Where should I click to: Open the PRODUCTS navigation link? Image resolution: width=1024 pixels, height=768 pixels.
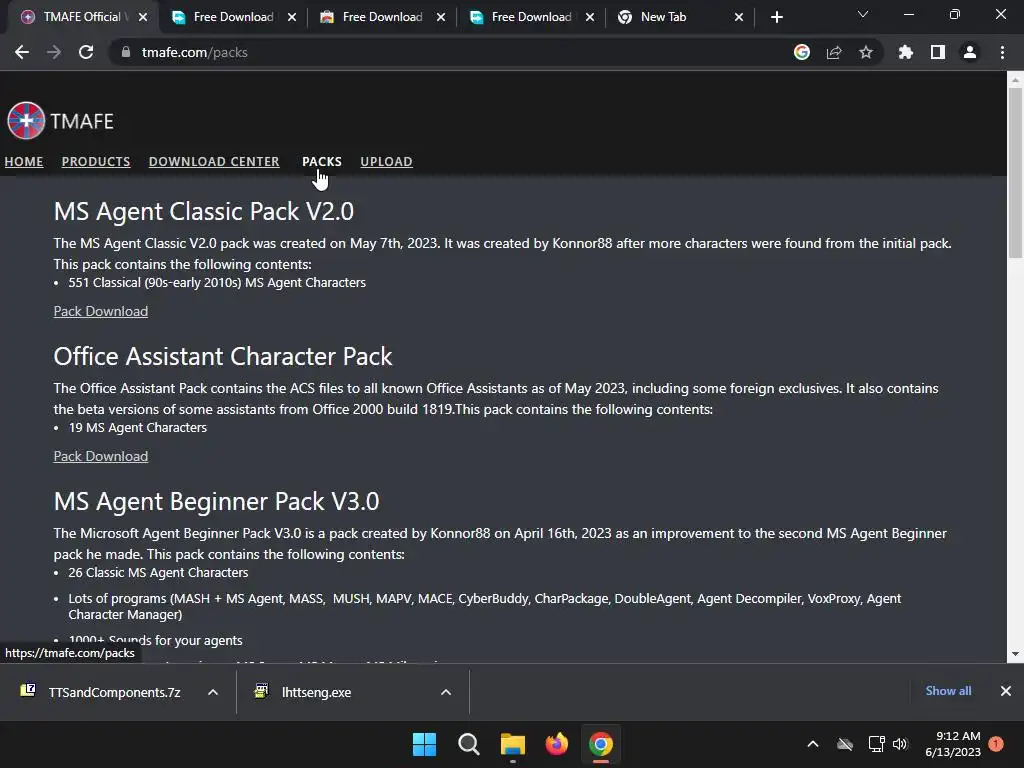click(96, 161)
